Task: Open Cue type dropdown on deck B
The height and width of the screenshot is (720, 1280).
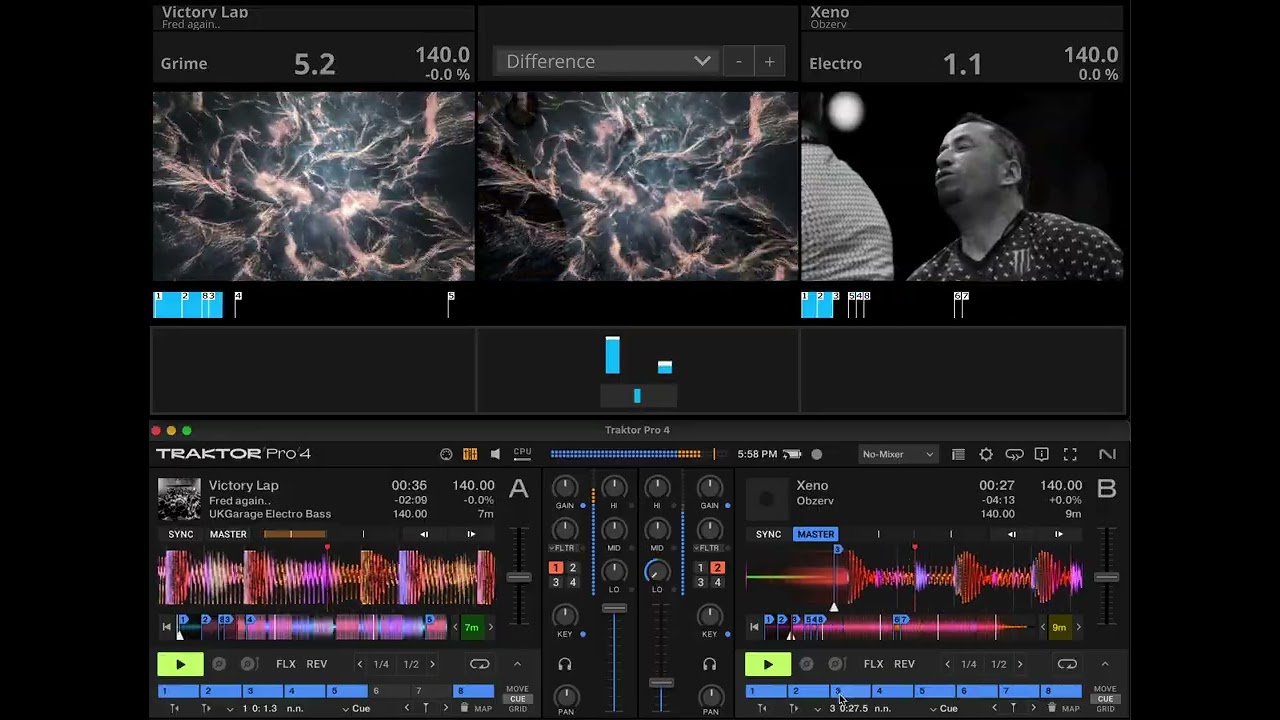Action: point(944,708)
